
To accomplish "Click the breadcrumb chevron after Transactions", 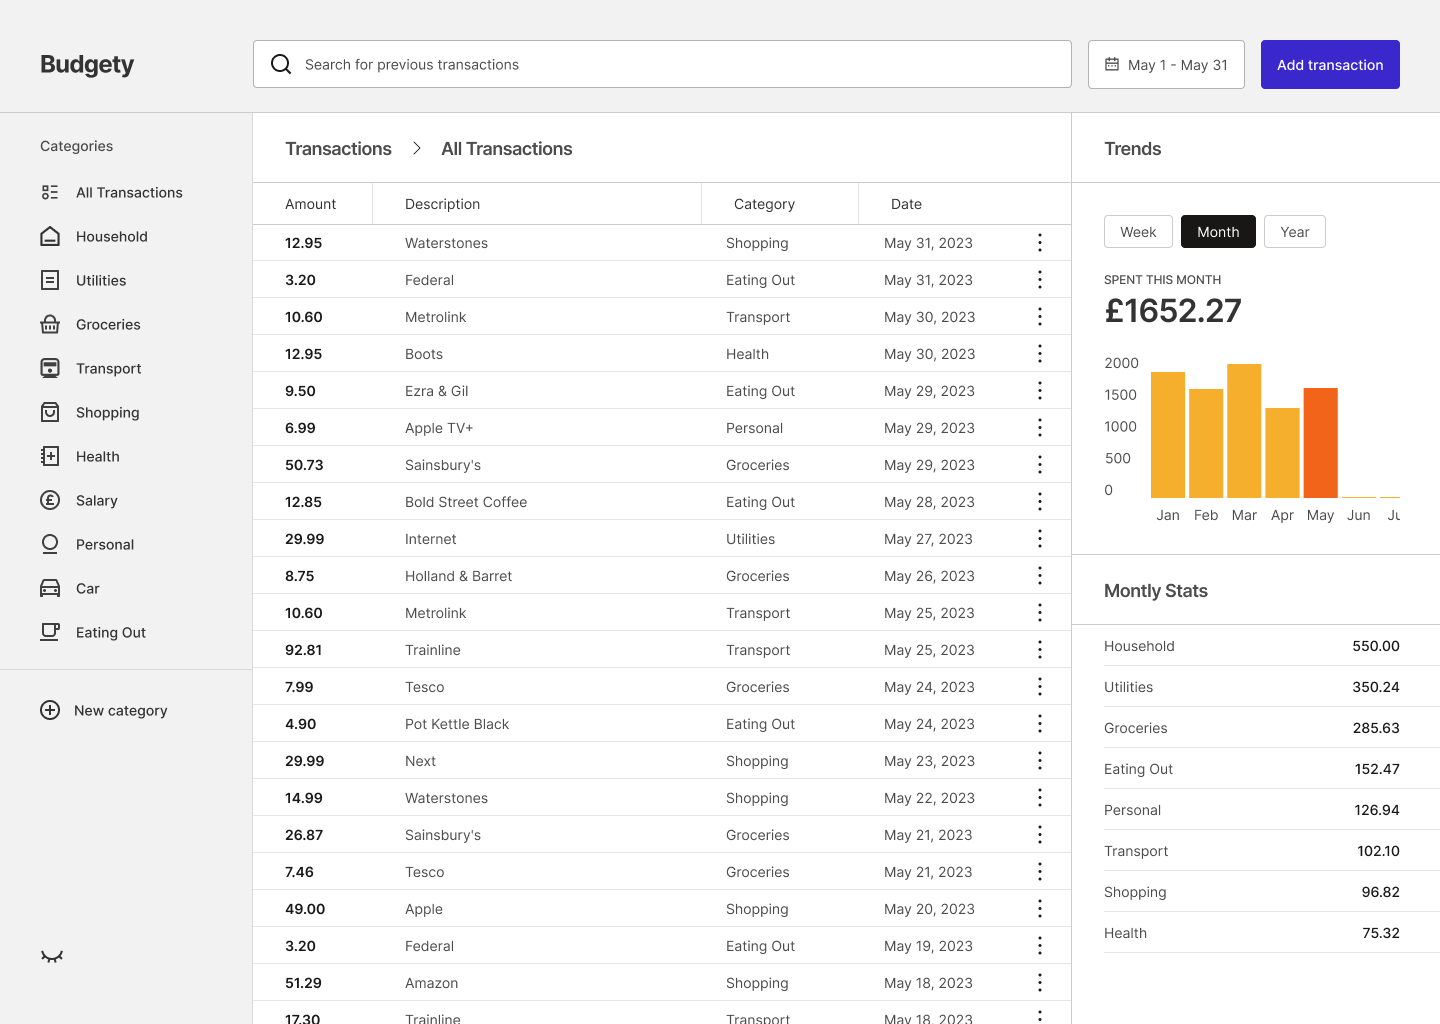I will [x=417, y=148].
